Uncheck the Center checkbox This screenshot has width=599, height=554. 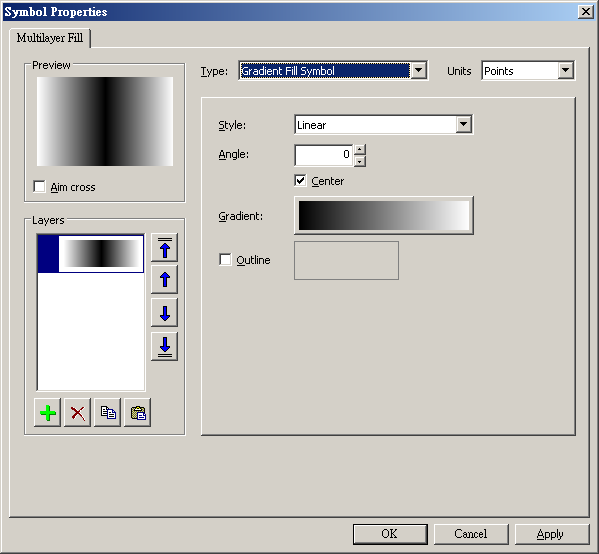(300, 180)
